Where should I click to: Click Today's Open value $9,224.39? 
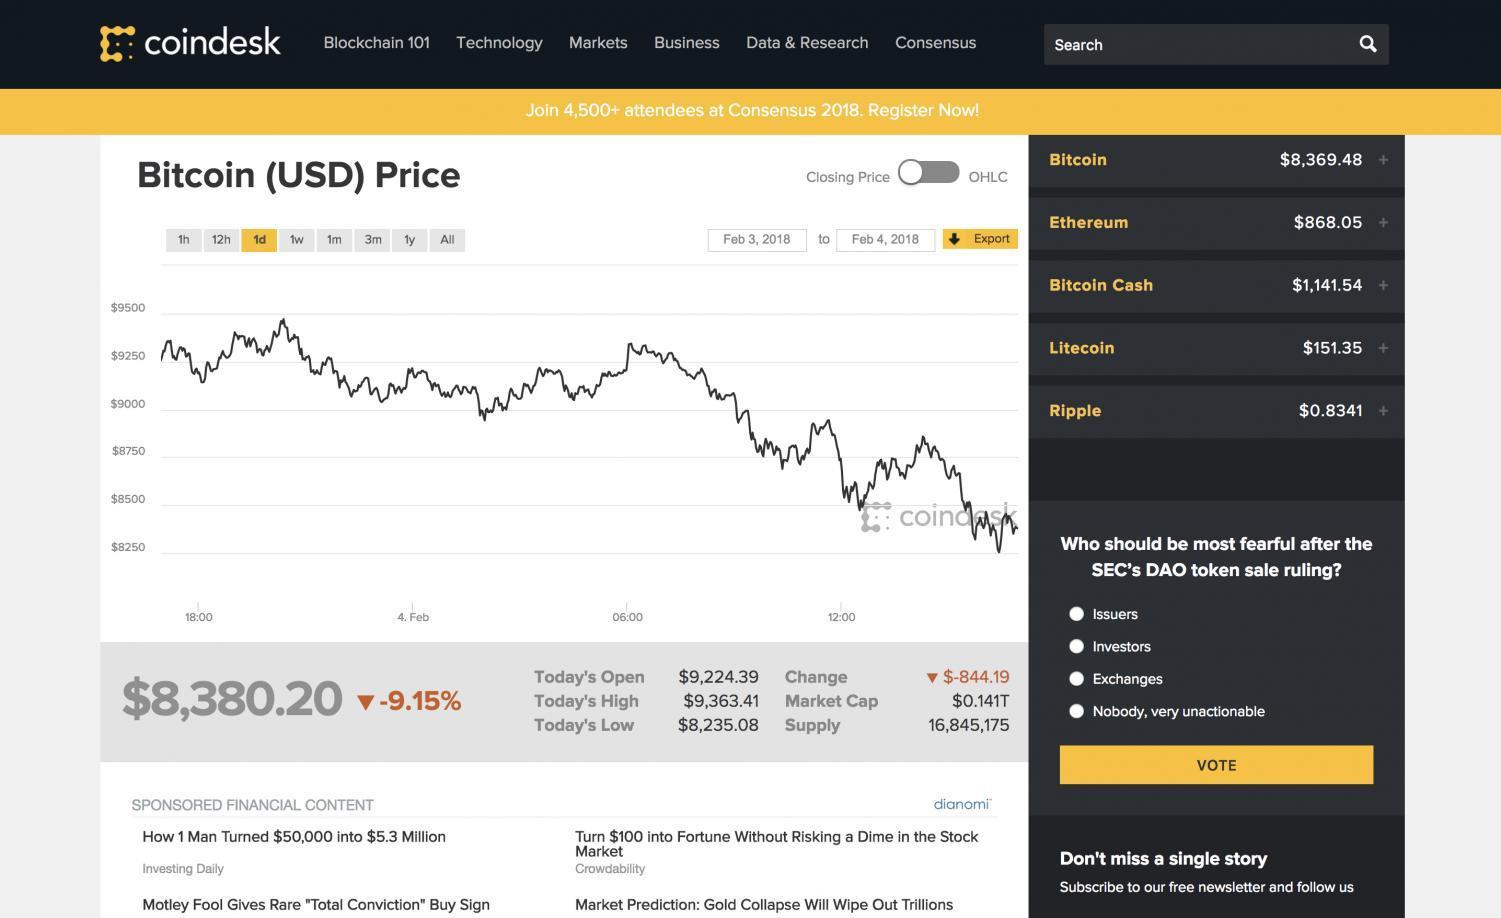coord(718,677)
